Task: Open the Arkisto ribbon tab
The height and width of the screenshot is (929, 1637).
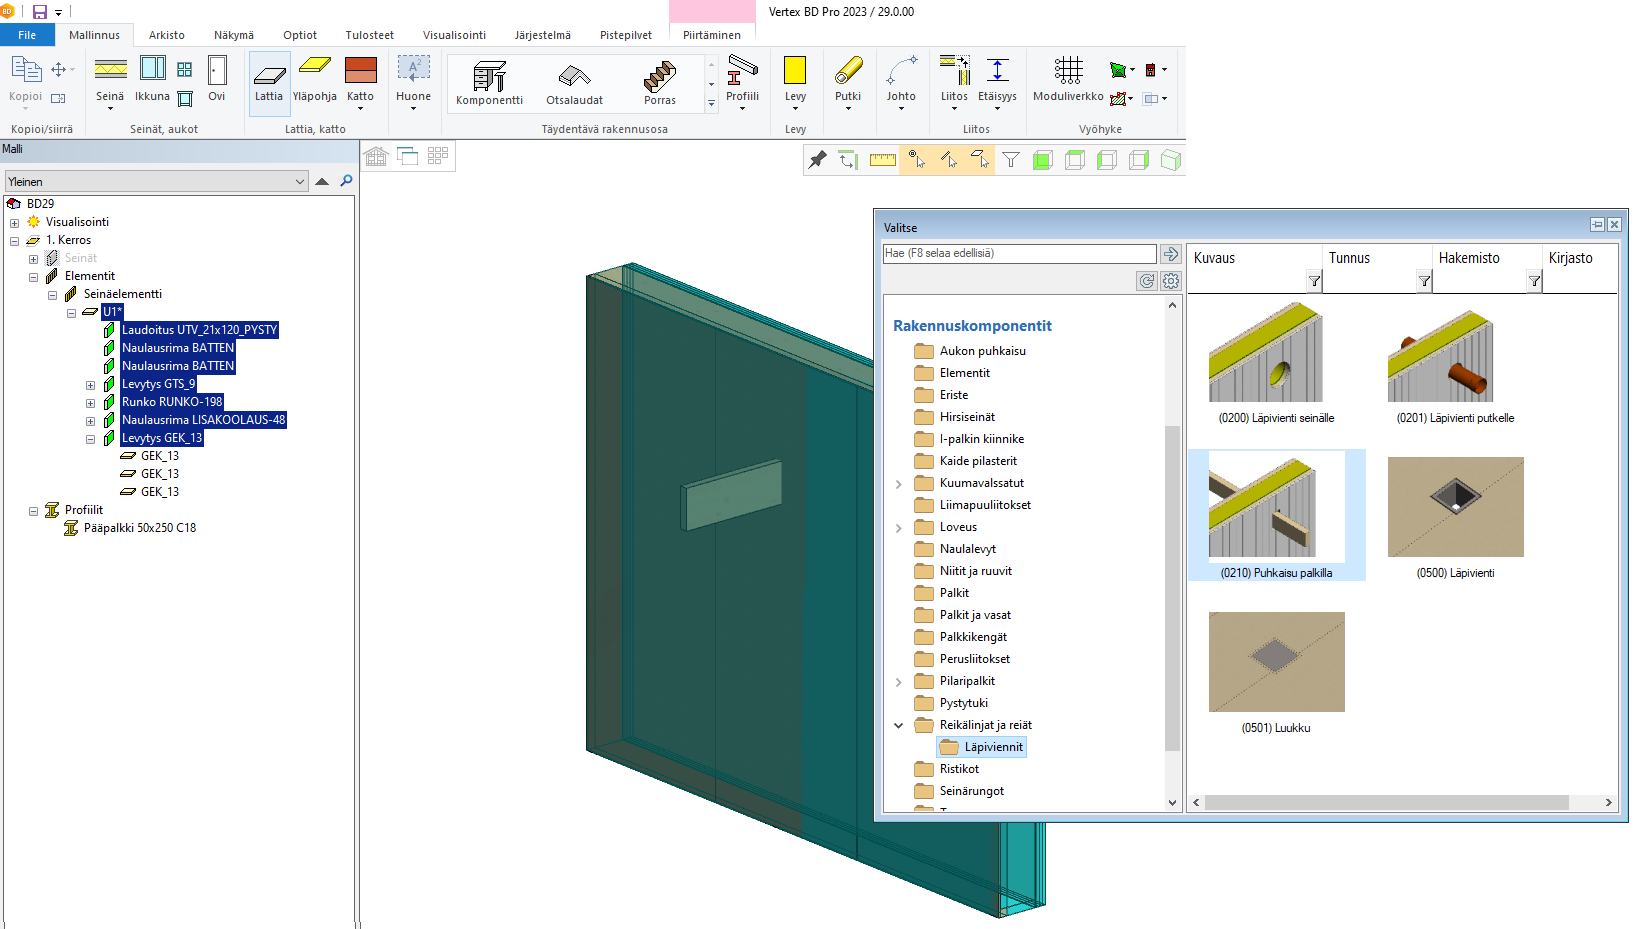Action: (x=166, y=35)
